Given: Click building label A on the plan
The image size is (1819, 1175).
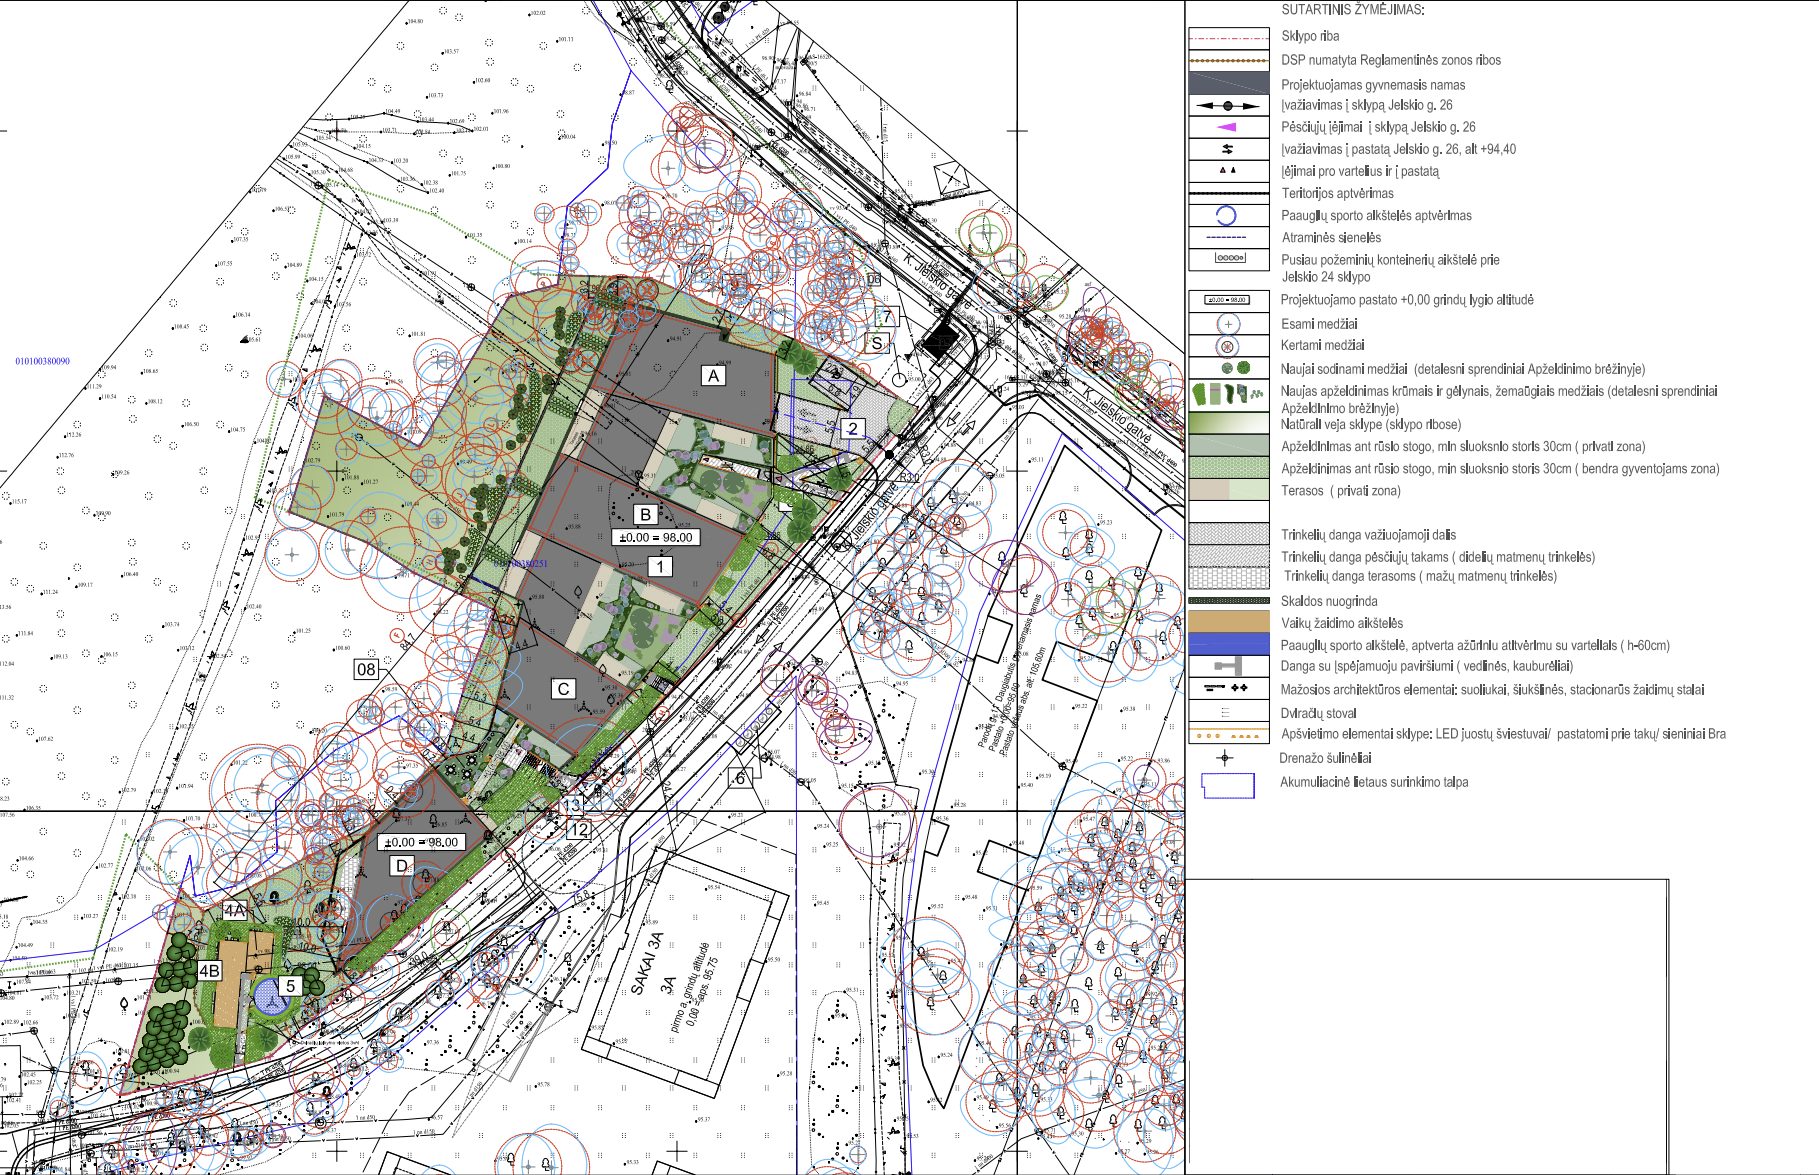Looking at the screenshot, I should pos(713,376).
